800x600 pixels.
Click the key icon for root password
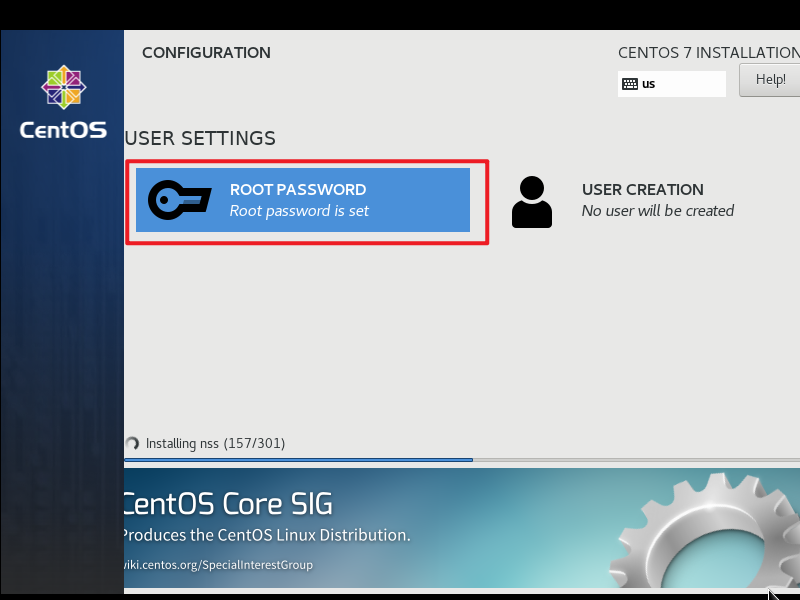pos(179,200)
